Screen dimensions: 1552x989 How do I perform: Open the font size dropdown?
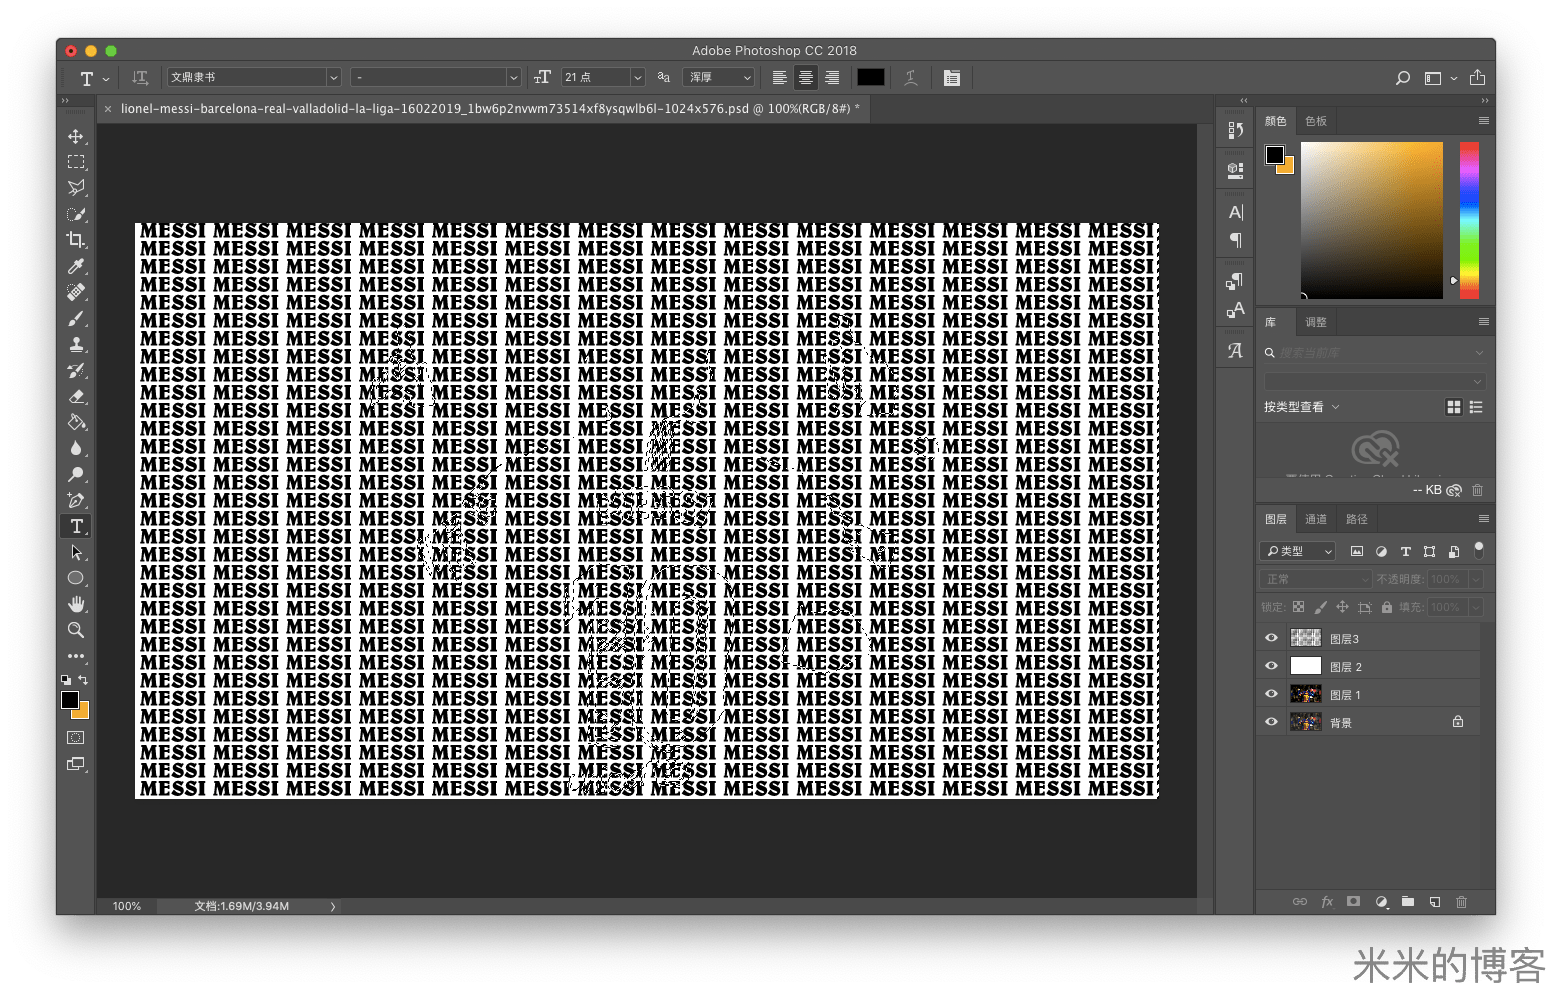point(637,77)
